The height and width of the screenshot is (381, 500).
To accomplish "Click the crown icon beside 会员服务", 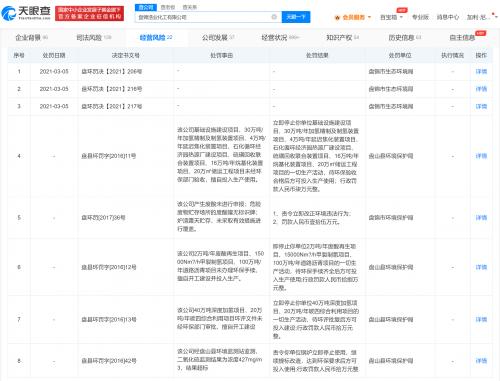I will 337,17.
